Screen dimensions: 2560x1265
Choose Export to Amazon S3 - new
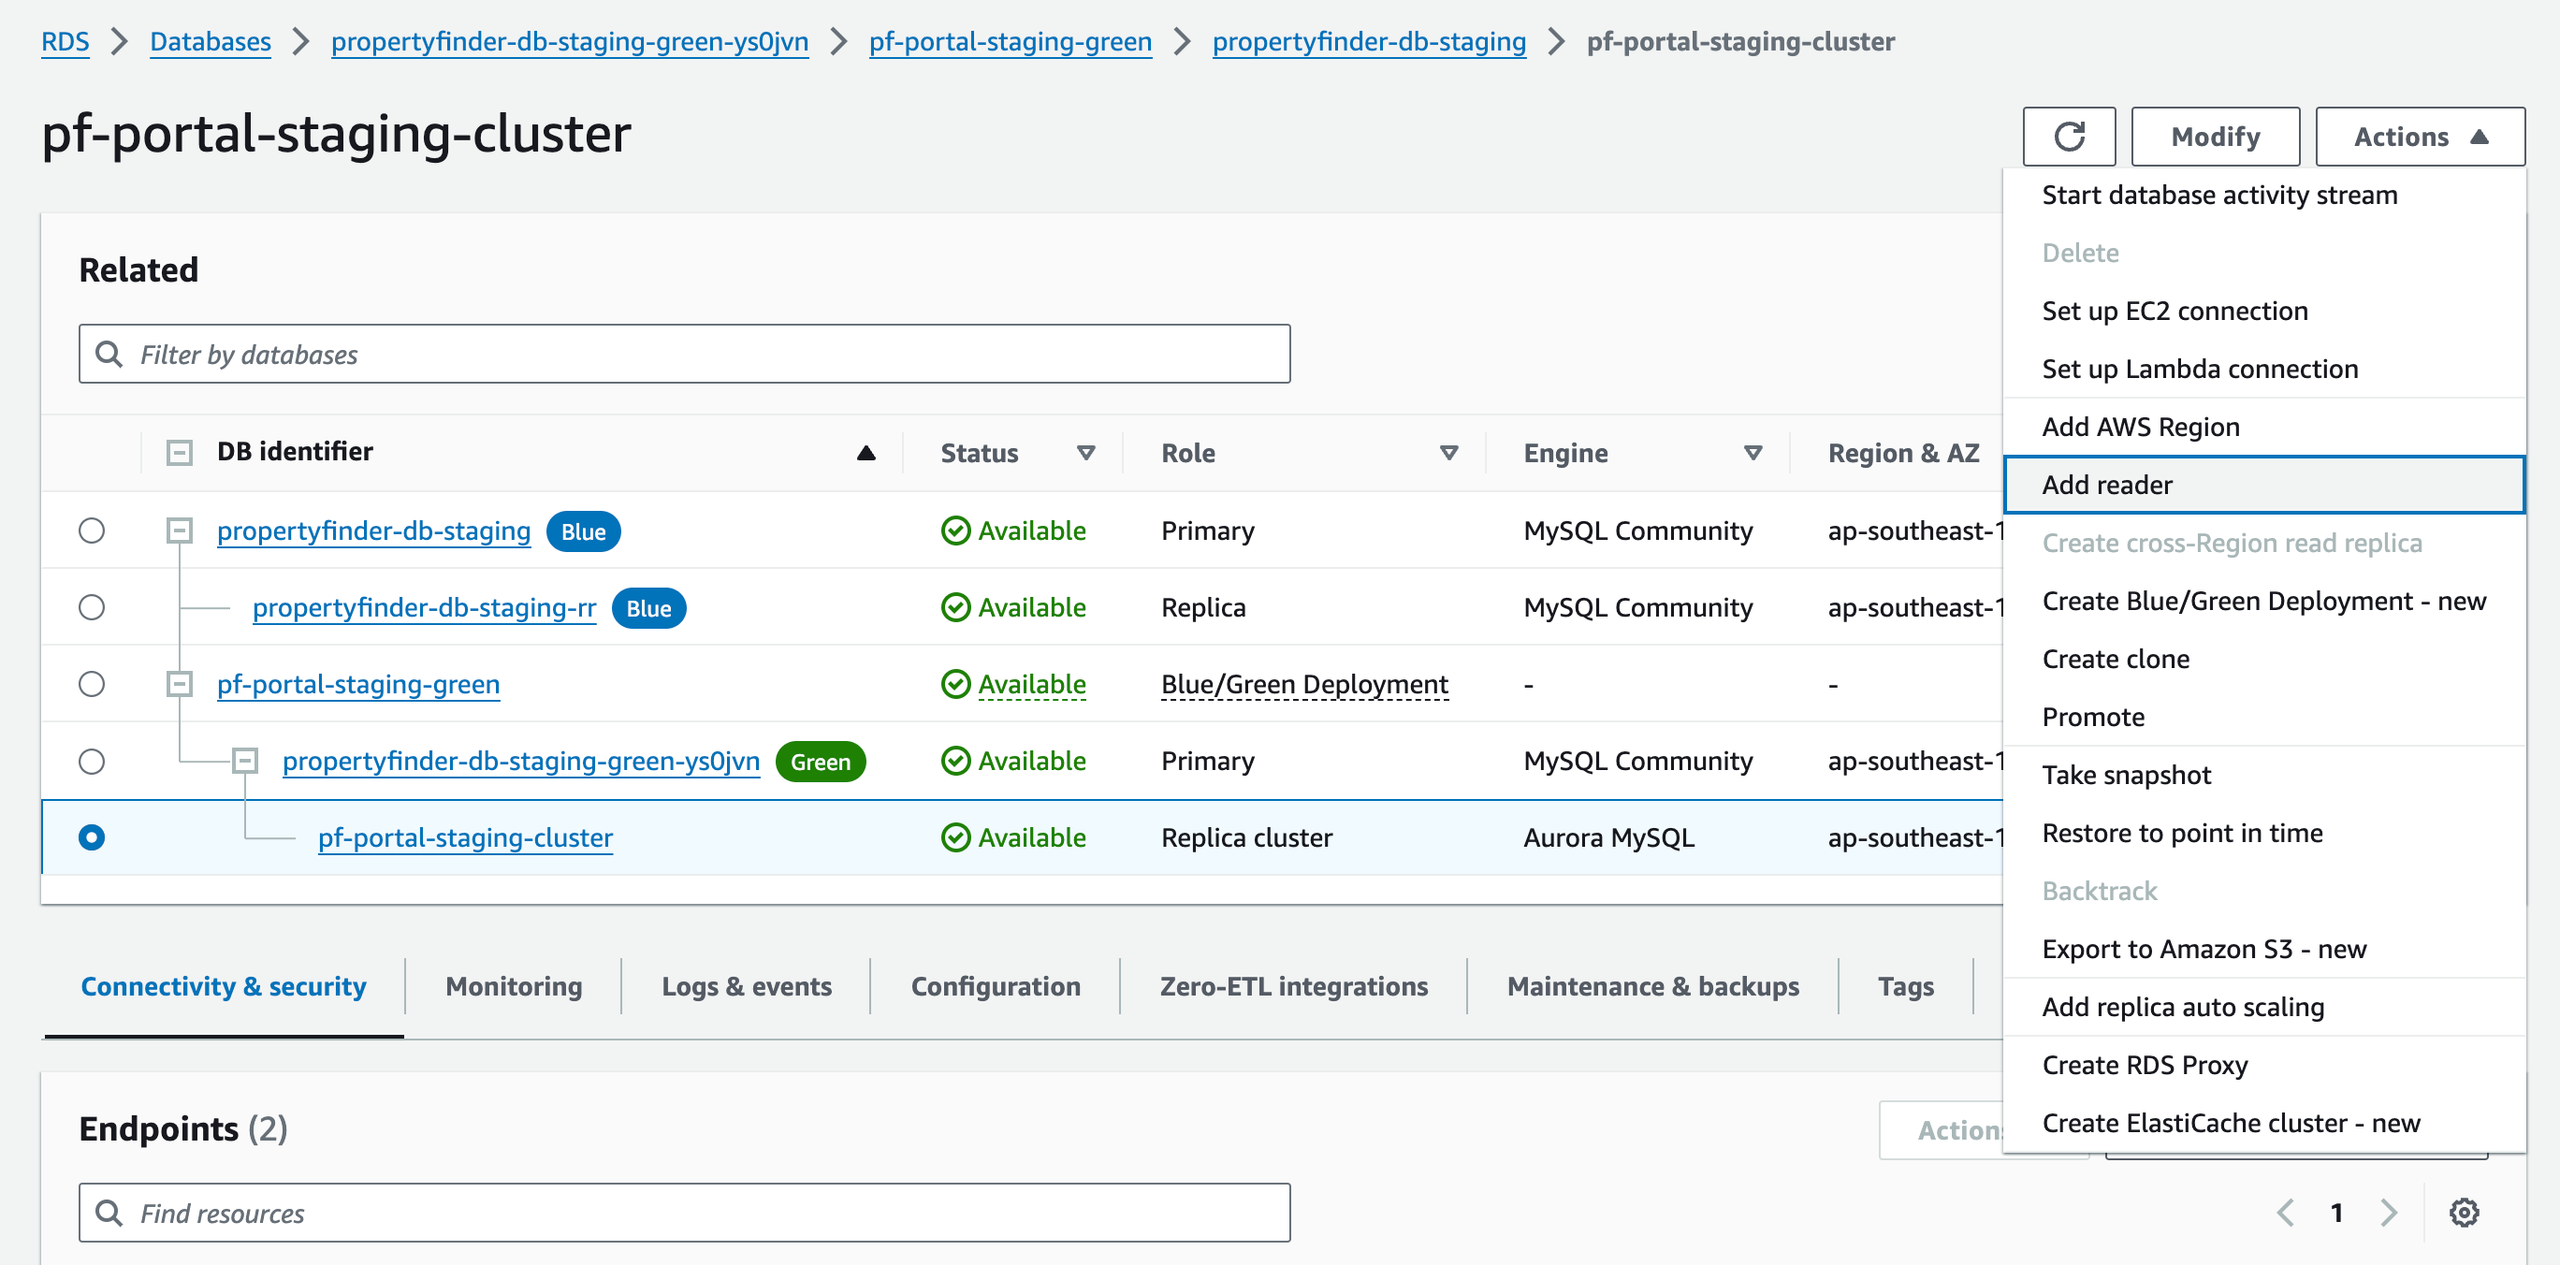(x=2264, y=949)
